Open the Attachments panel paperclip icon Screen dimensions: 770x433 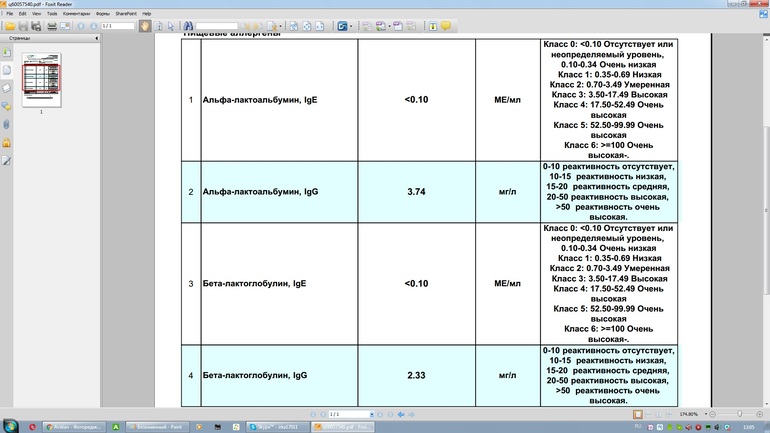(6, 124)
